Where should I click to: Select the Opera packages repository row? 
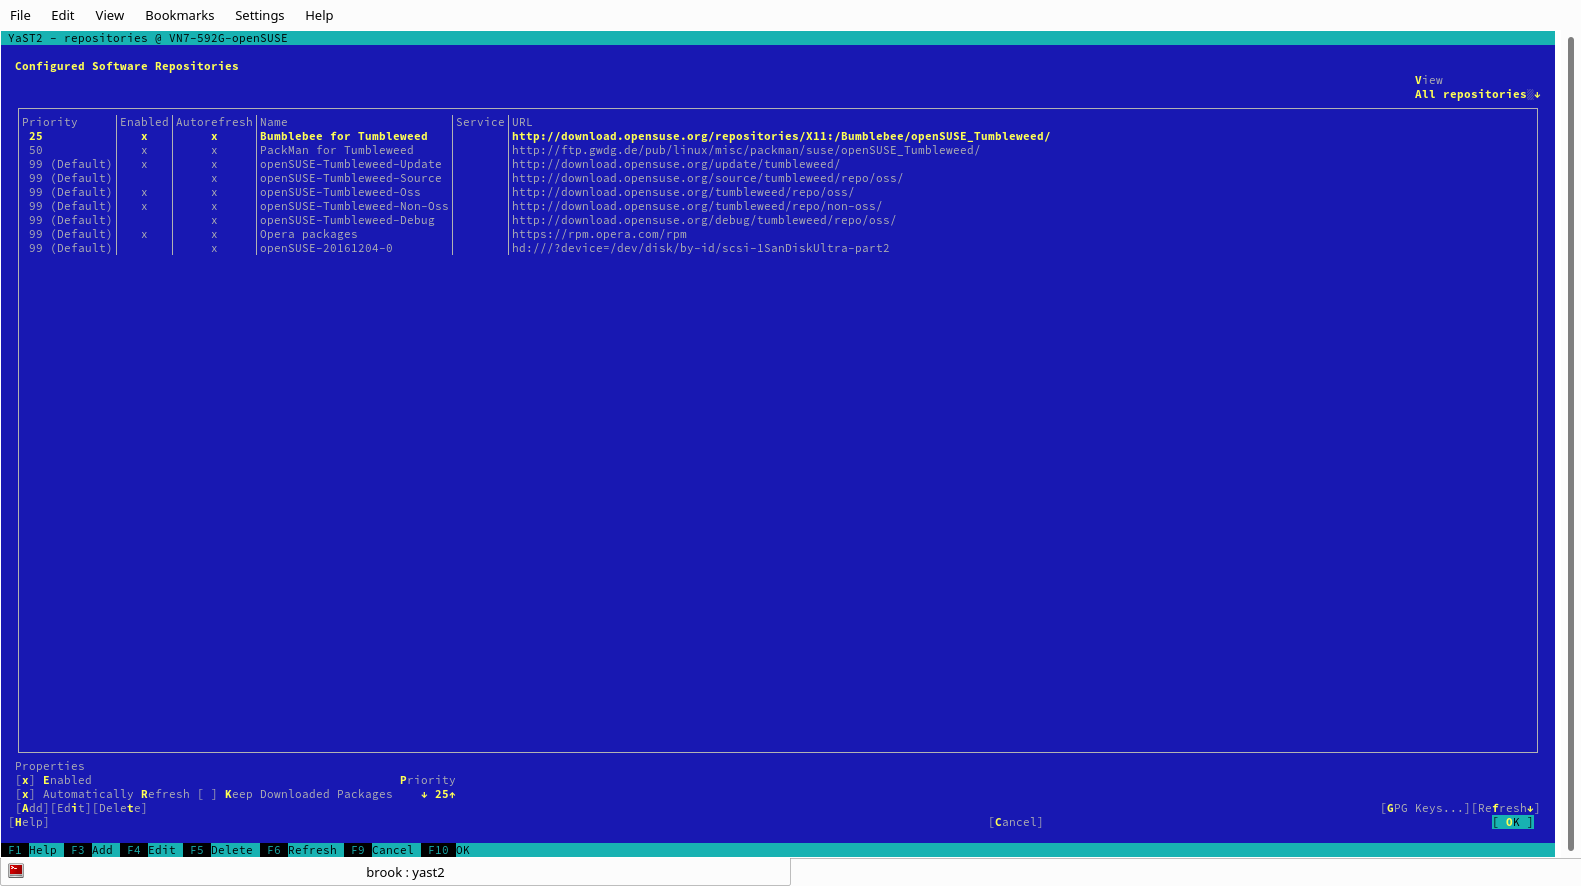pyautogui.click(x=777, y=234)
